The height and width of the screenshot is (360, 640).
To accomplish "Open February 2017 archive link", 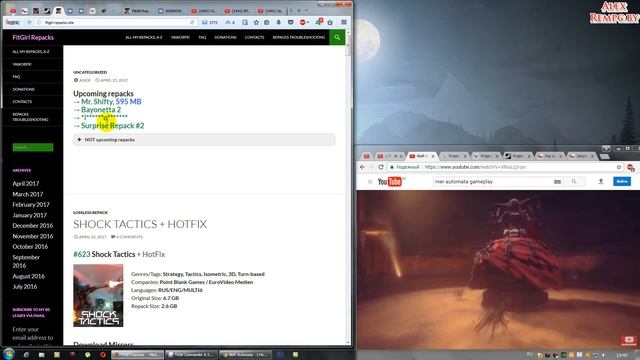I will pos(31,204).
